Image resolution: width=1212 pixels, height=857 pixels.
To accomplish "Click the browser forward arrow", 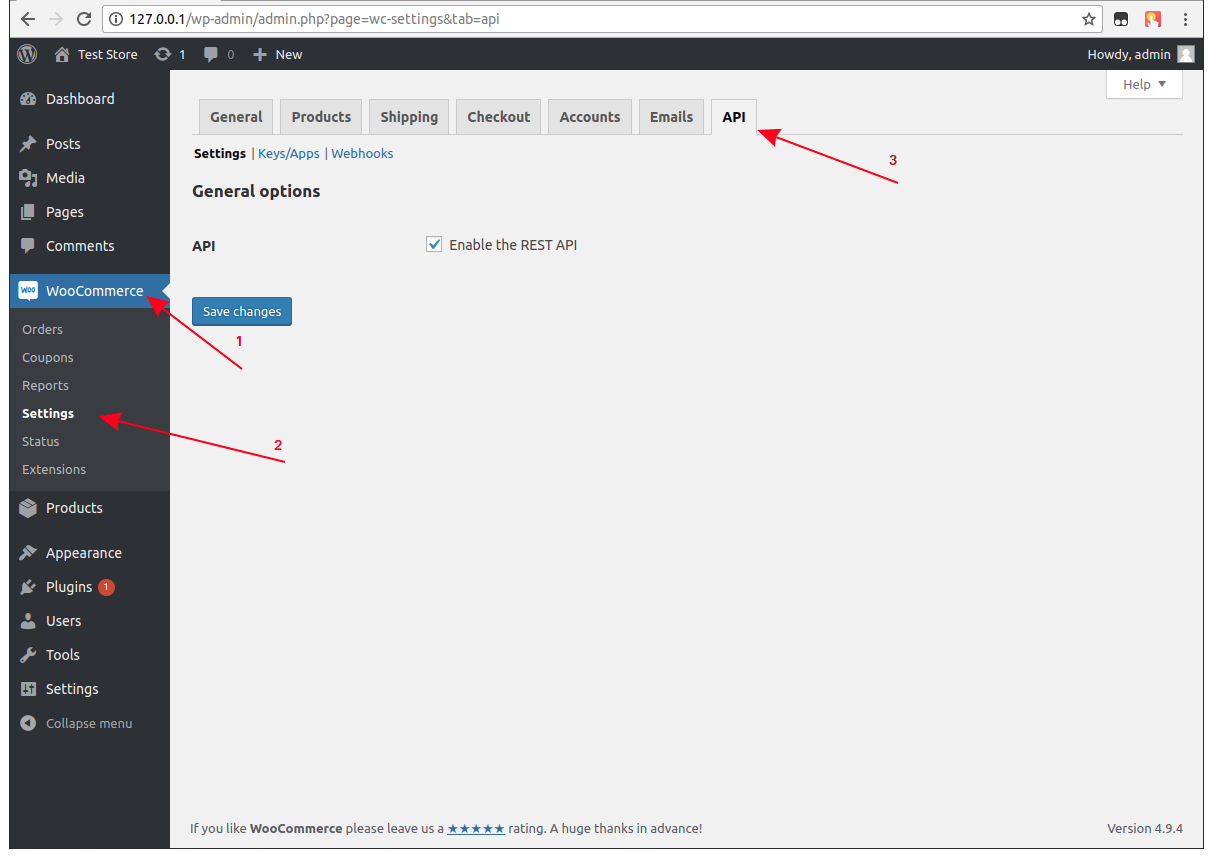I will pos(56,19).
